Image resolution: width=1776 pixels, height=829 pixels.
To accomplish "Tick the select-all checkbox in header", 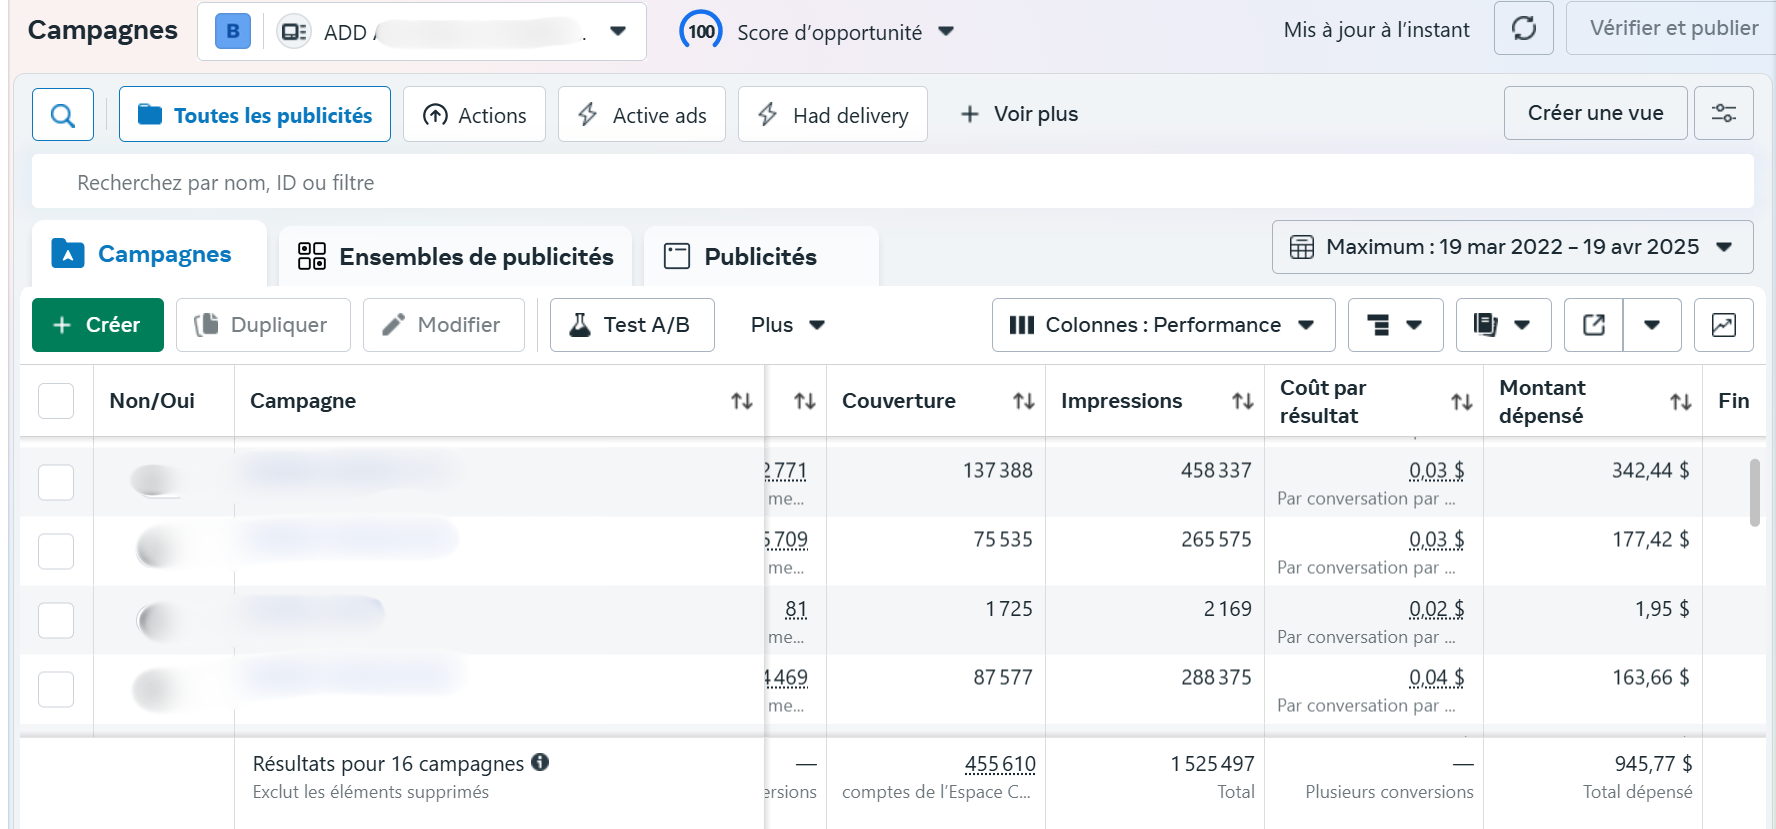I will [x=56, y=401].
